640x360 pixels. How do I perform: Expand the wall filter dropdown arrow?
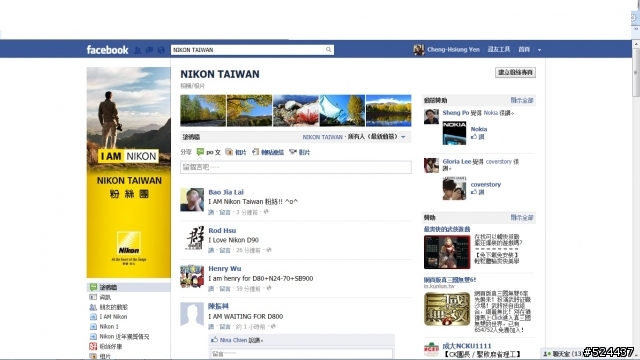coord(403,137)
